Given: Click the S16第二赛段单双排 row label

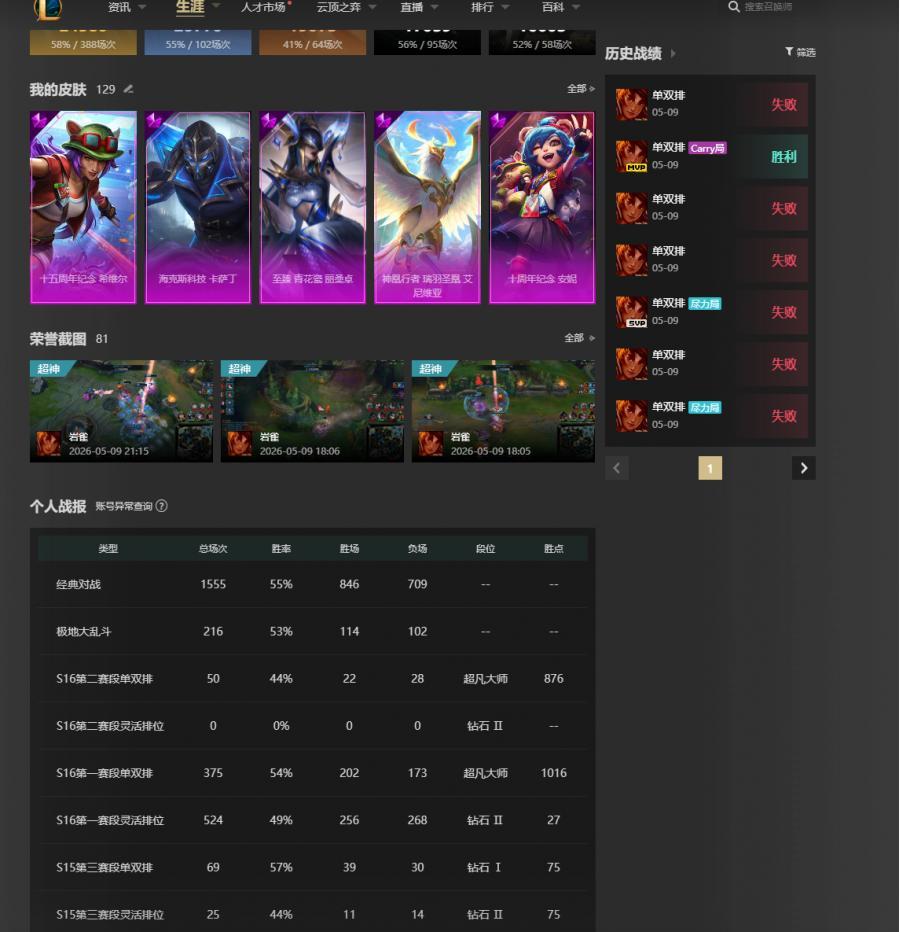Looking at the screenshot, I should pos(105,678).
